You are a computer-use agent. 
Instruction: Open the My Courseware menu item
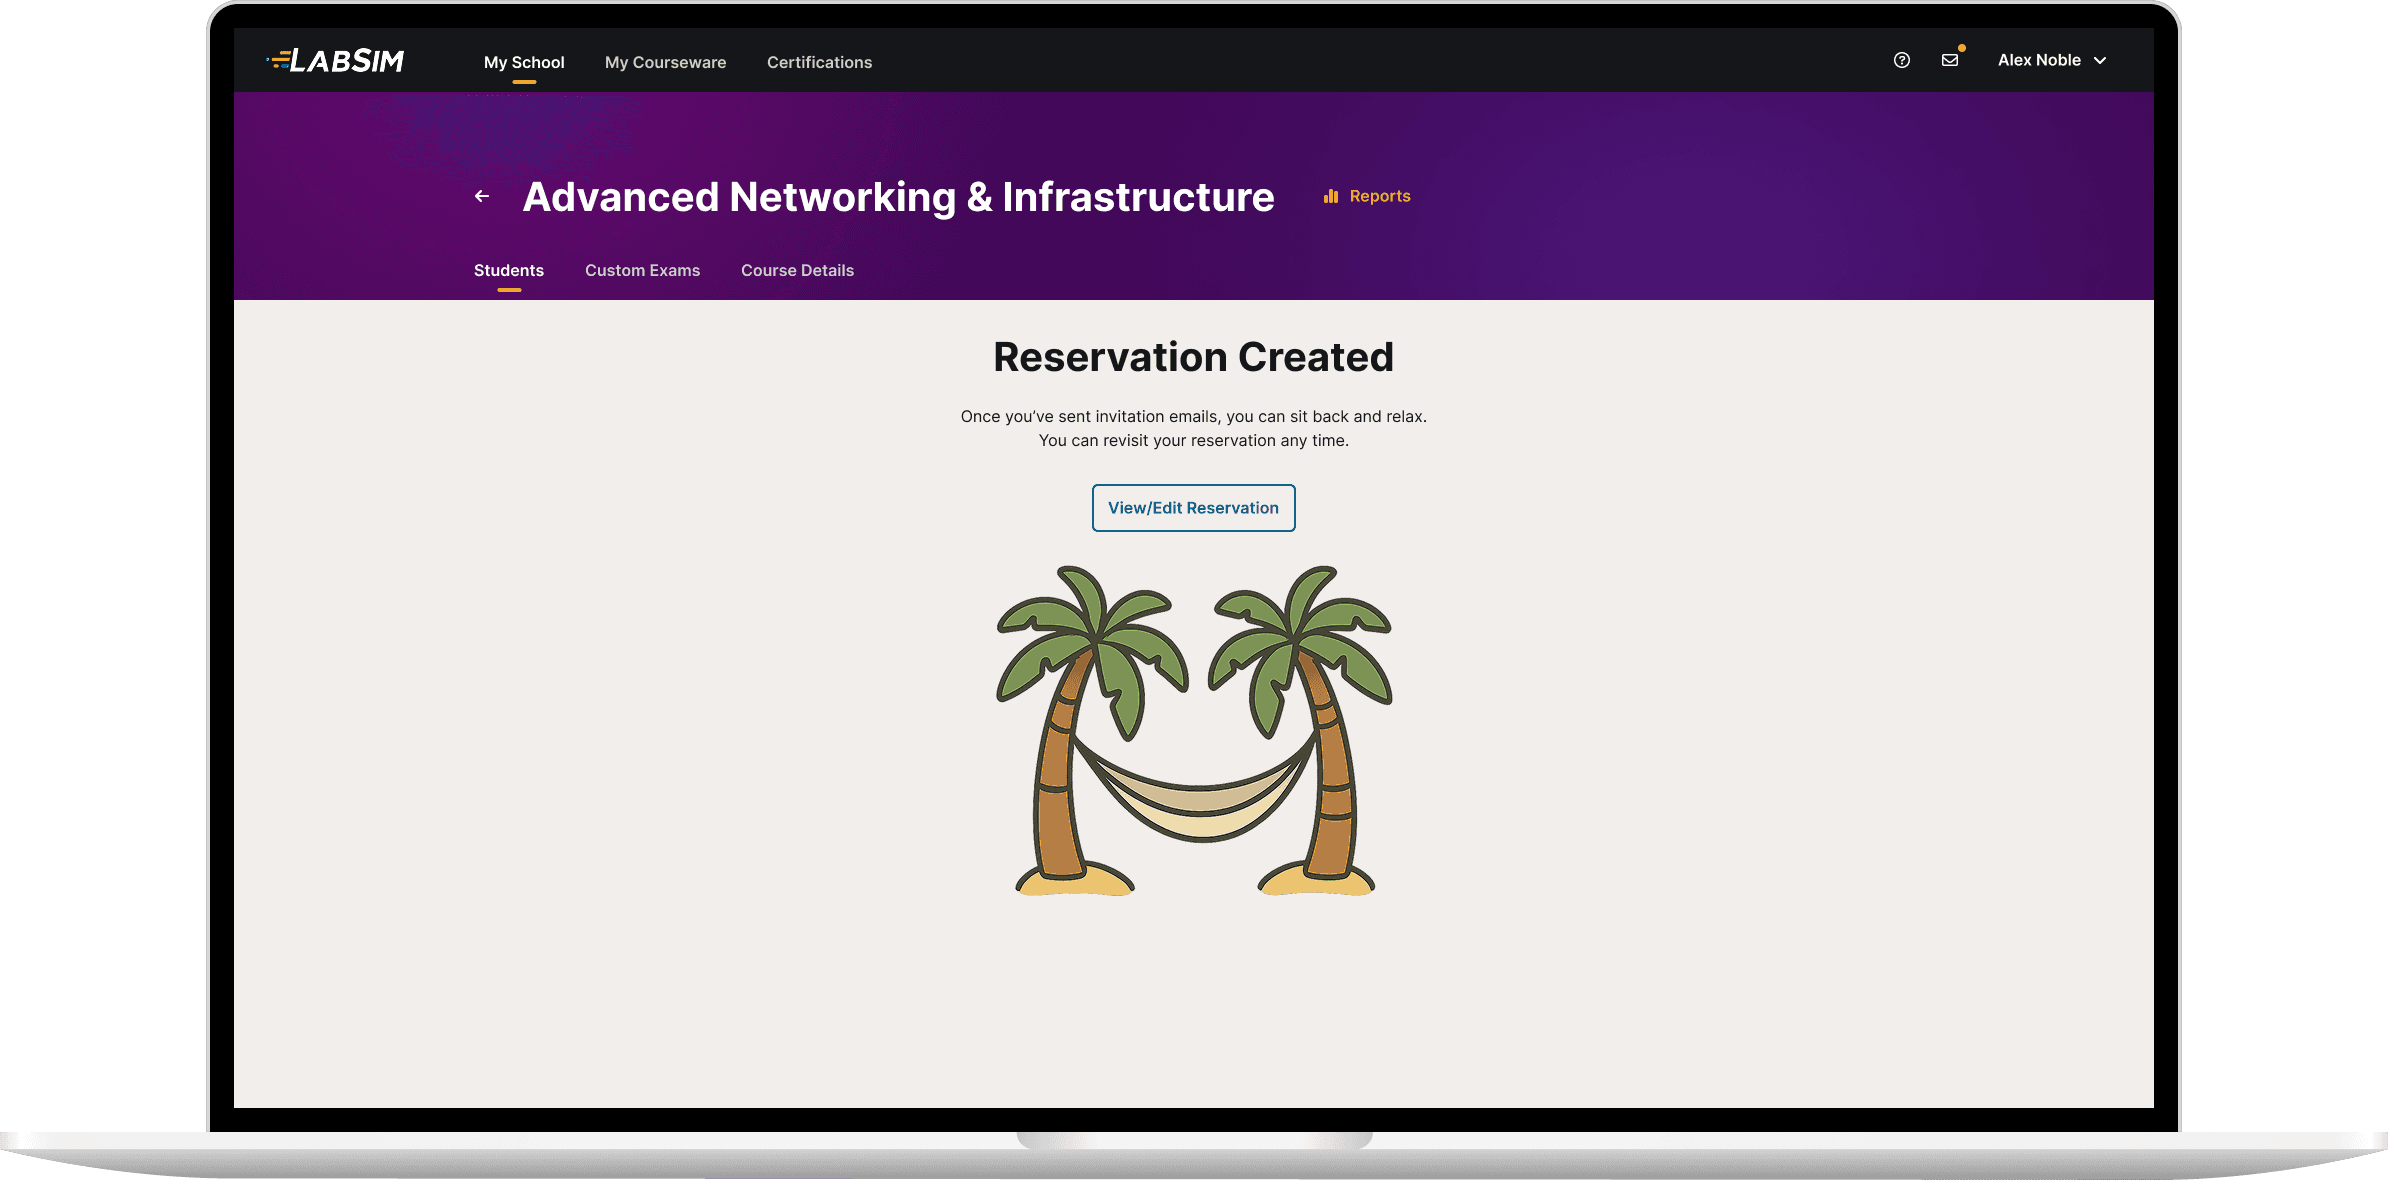pos(665,62)
